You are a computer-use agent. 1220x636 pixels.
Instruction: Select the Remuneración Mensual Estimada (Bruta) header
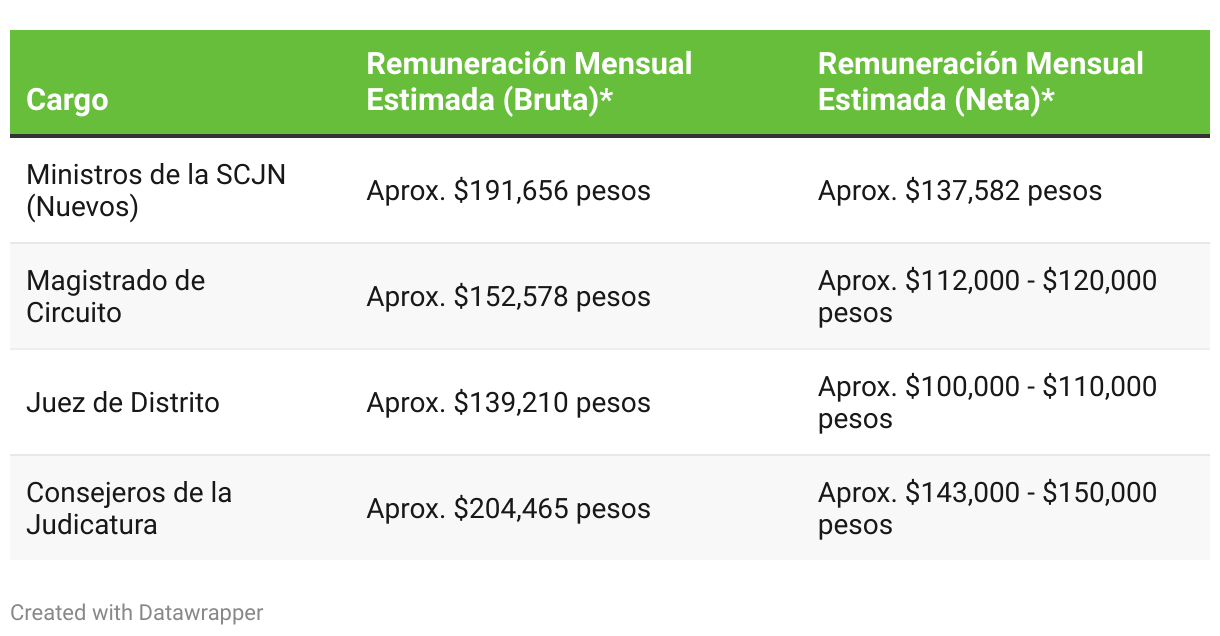(529, 82)
